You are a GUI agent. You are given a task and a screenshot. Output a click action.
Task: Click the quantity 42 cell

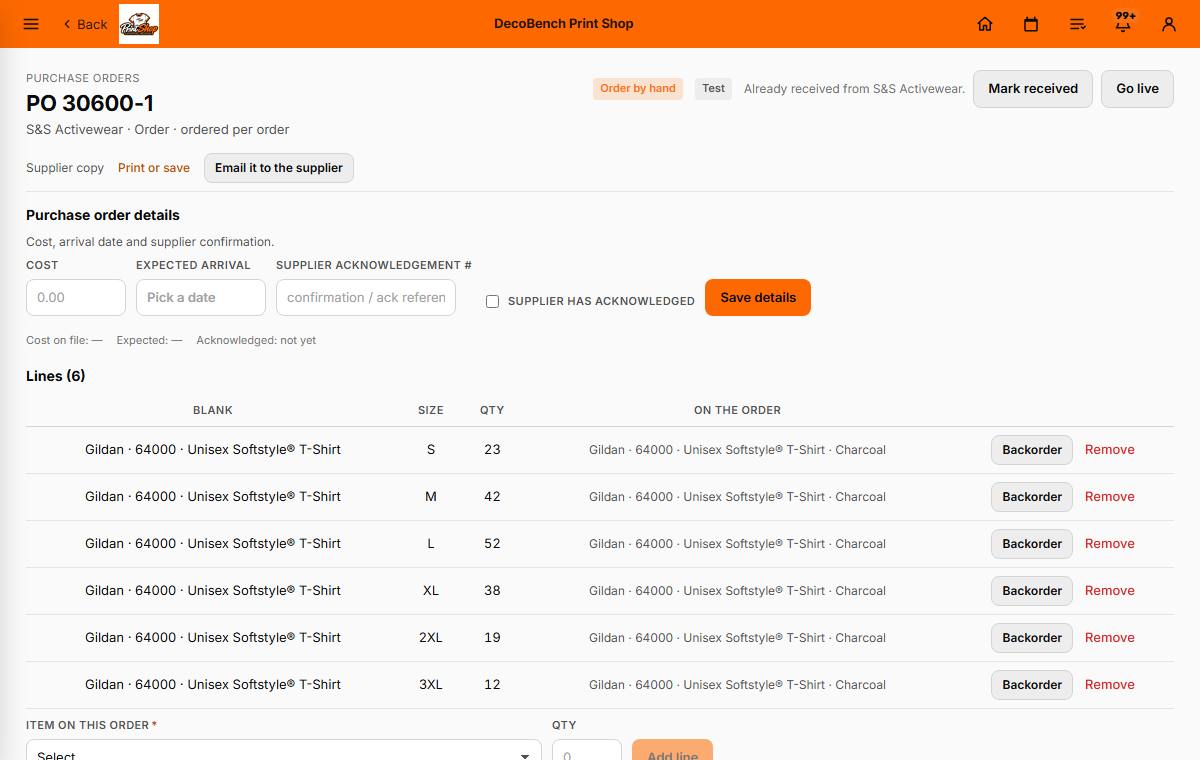(492, 497)
